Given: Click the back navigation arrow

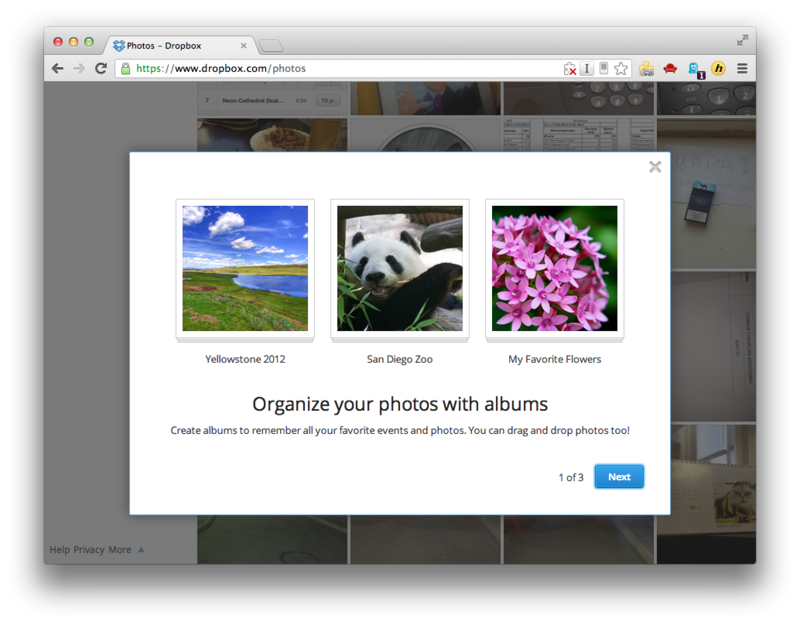Looking at the screenshot, I should [57, 68].
